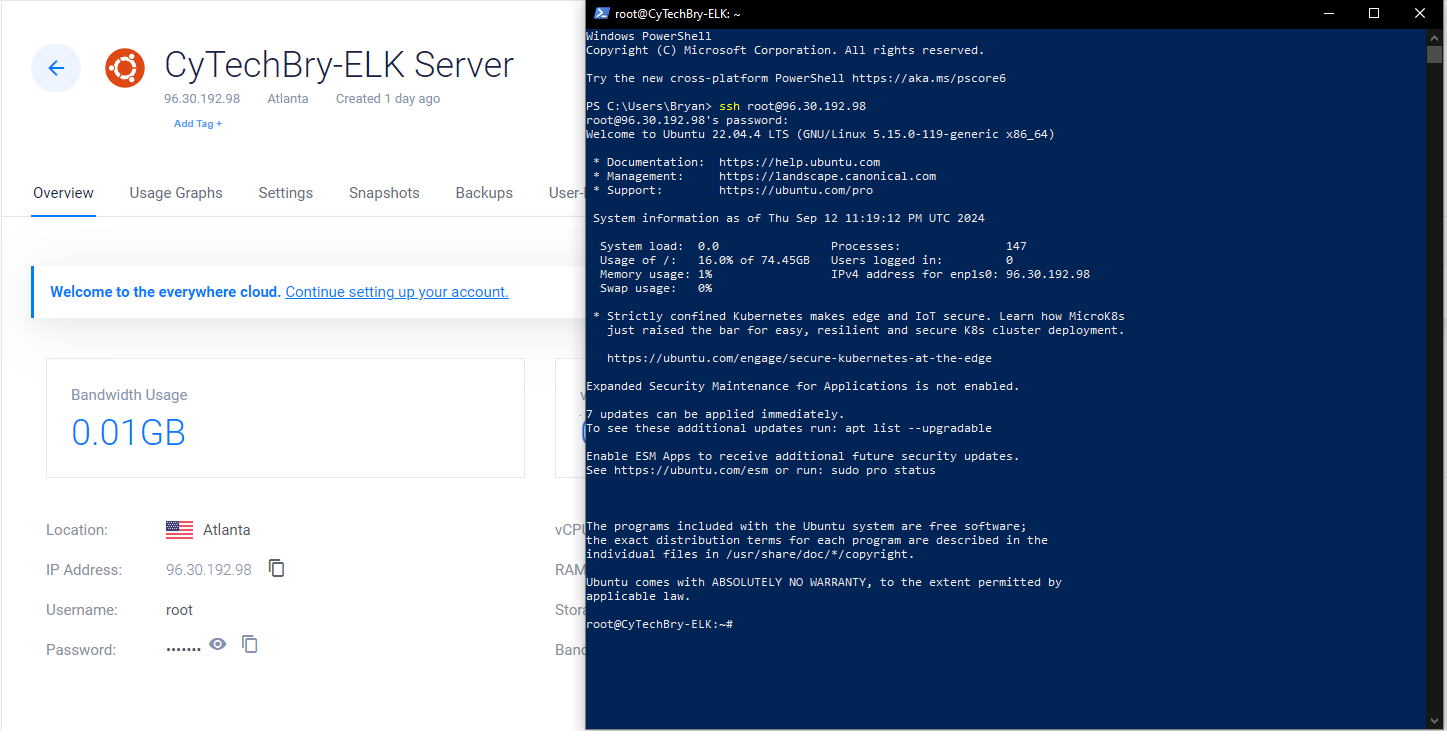
Task: Click the https://help.ubuntu.com URL in the terminal
Action: pyautogui.click(x=799, y=162)
